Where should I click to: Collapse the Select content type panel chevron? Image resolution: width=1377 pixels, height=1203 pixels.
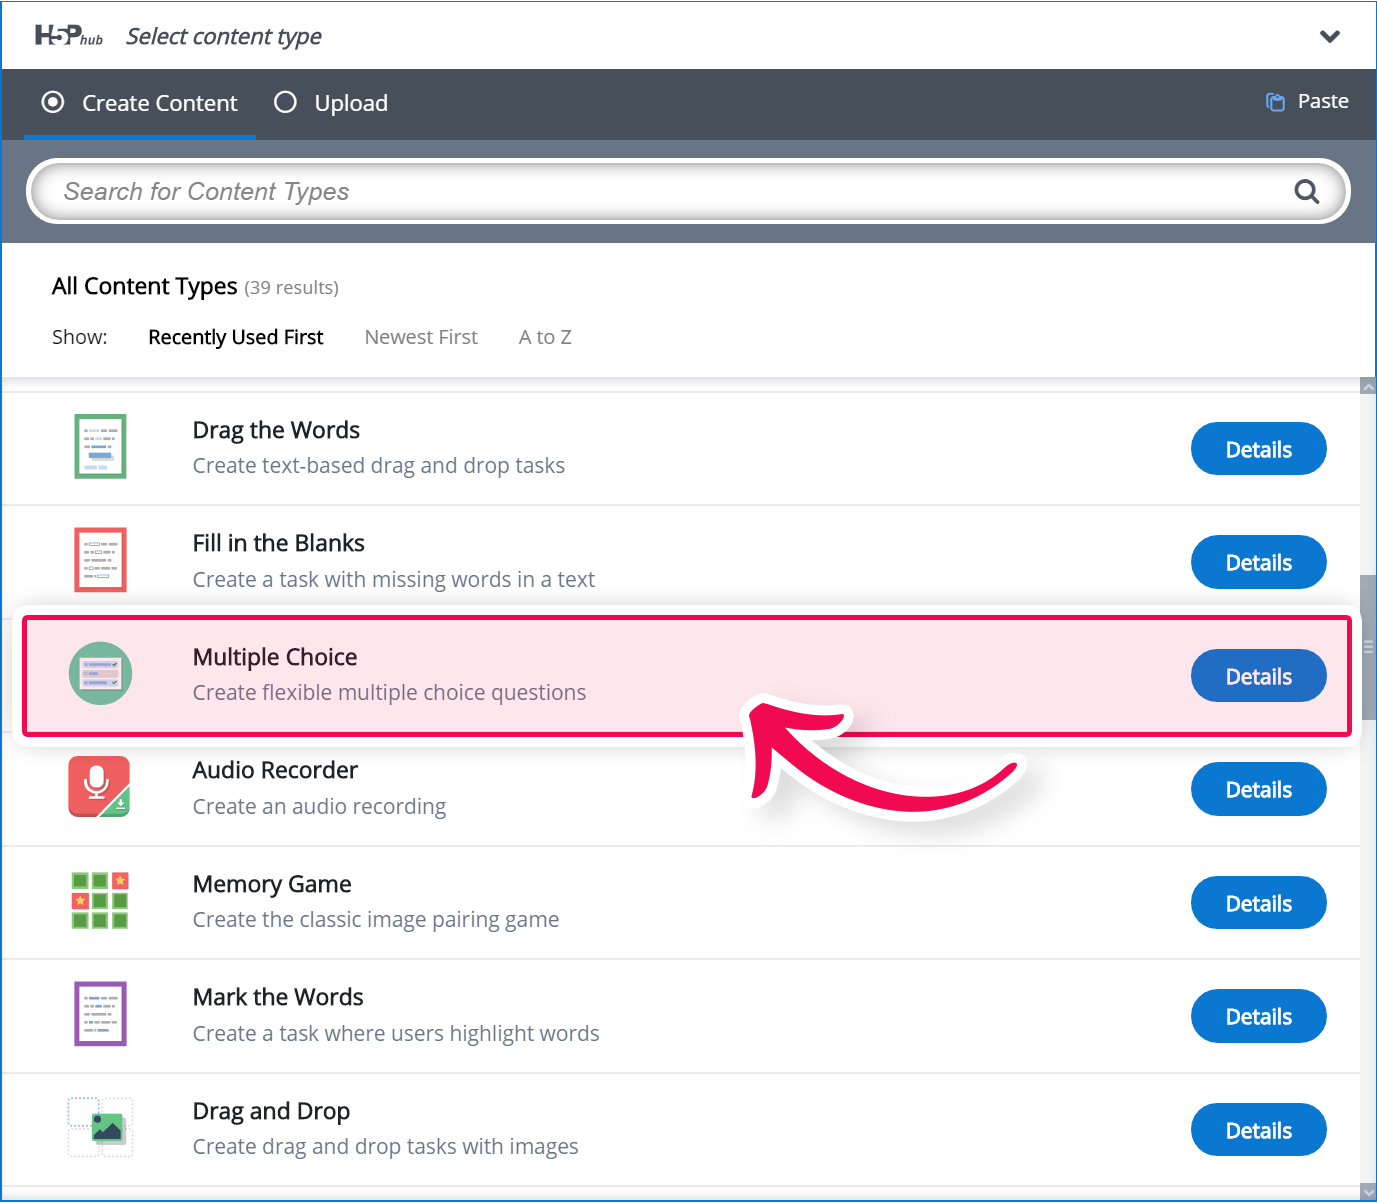tap(1329, 37)
